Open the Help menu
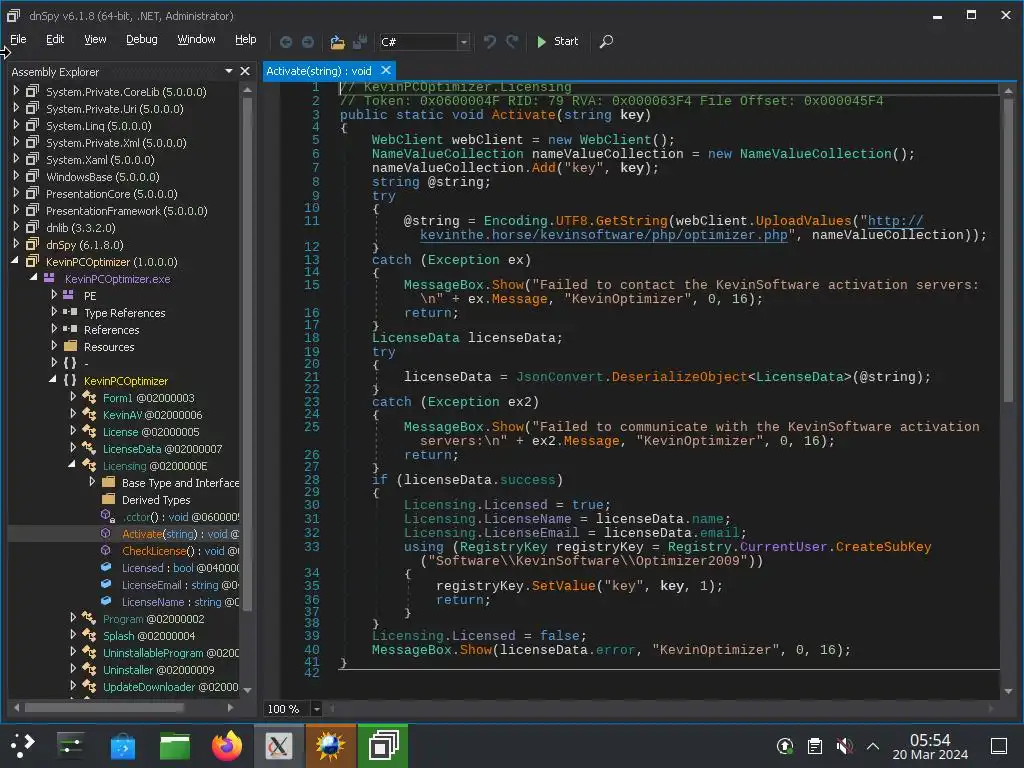The image size is (1024, 768). (x=246, y=39)
